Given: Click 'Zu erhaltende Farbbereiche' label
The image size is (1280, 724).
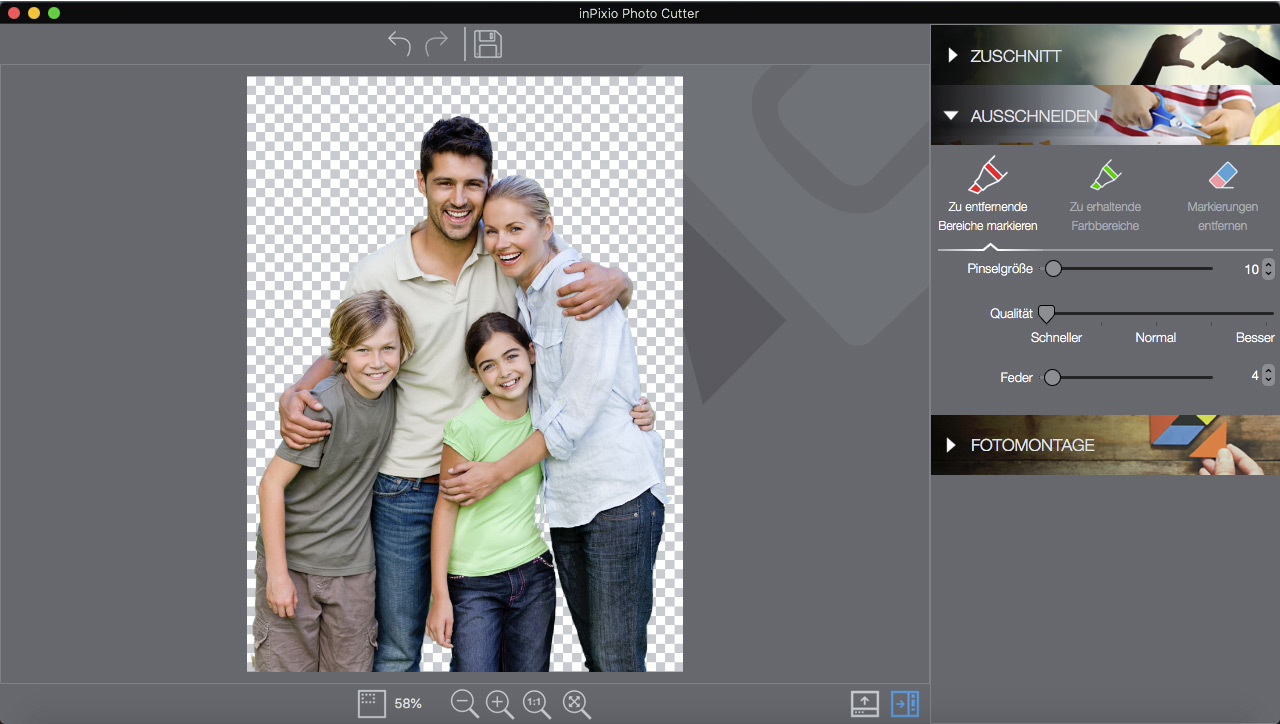Looking at the screenshot, I should point(1105,216).
